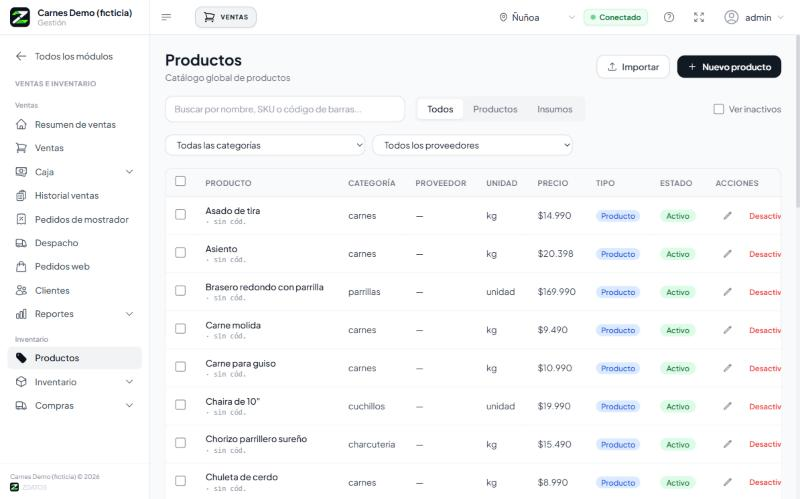The image size is (800, 499).
Task: Click Desactivar for Chuleta de cerdo
Action: tap(765, 482)
